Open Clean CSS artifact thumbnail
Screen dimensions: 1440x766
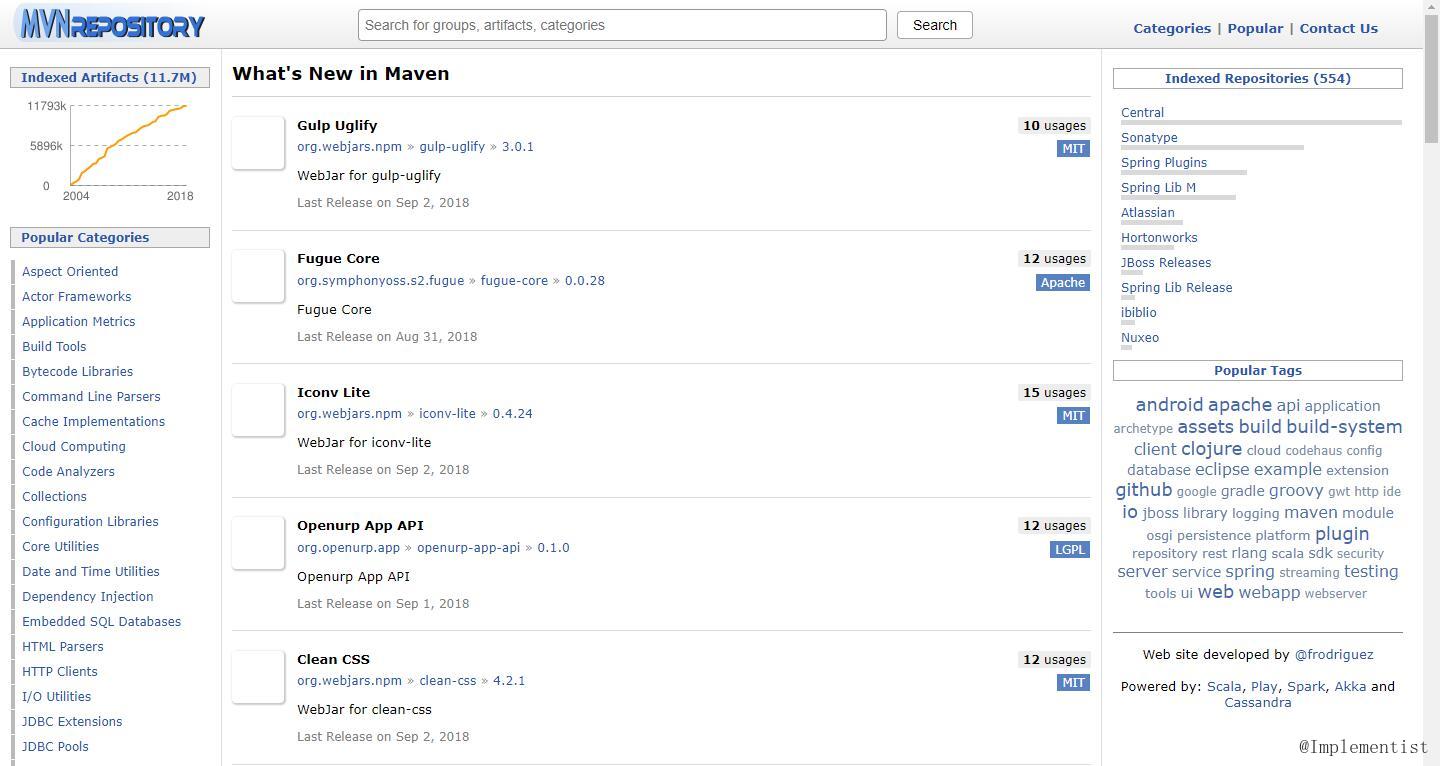tap(258, 676)
